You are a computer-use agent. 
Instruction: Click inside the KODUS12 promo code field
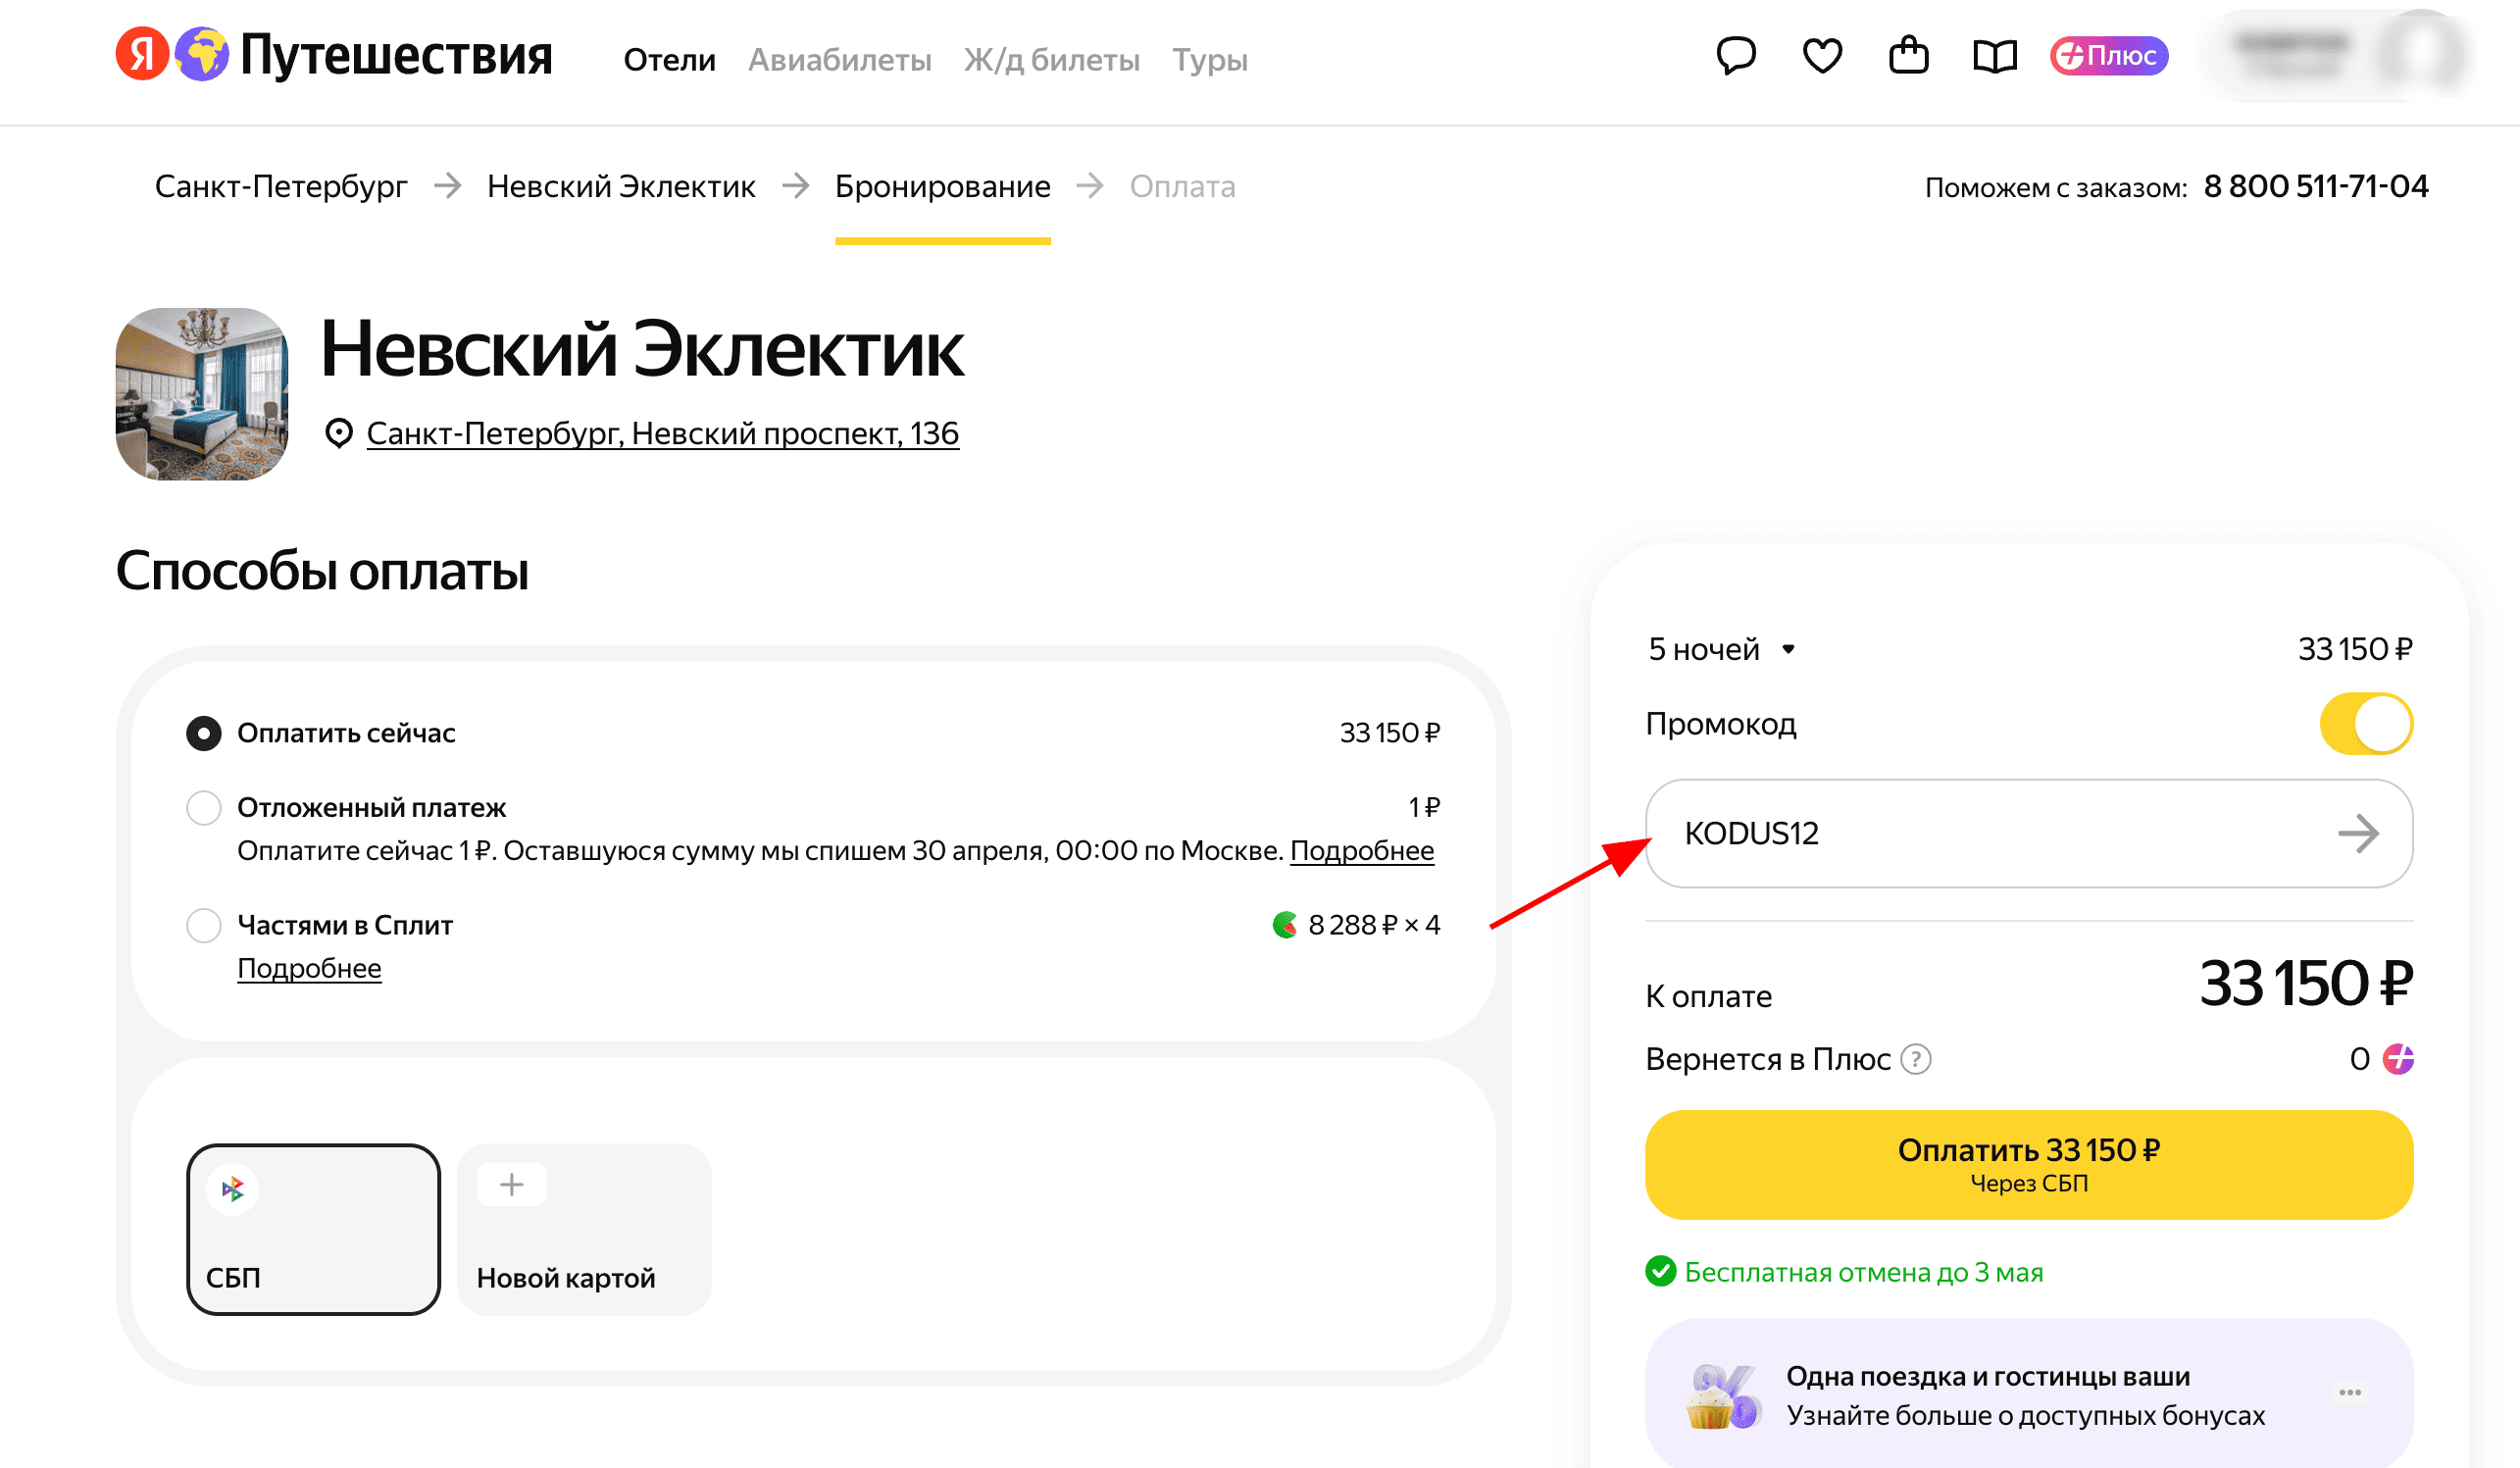(1900, 833)
